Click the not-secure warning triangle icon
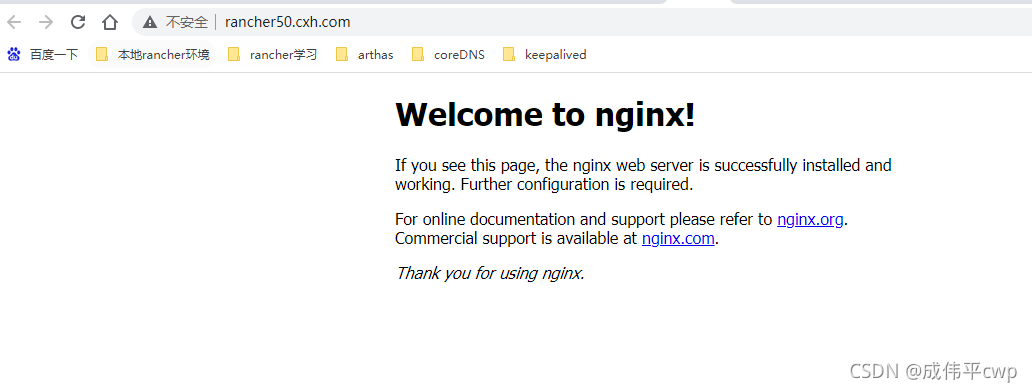Viewport: 1032px width, 392px height. (150, 22)
